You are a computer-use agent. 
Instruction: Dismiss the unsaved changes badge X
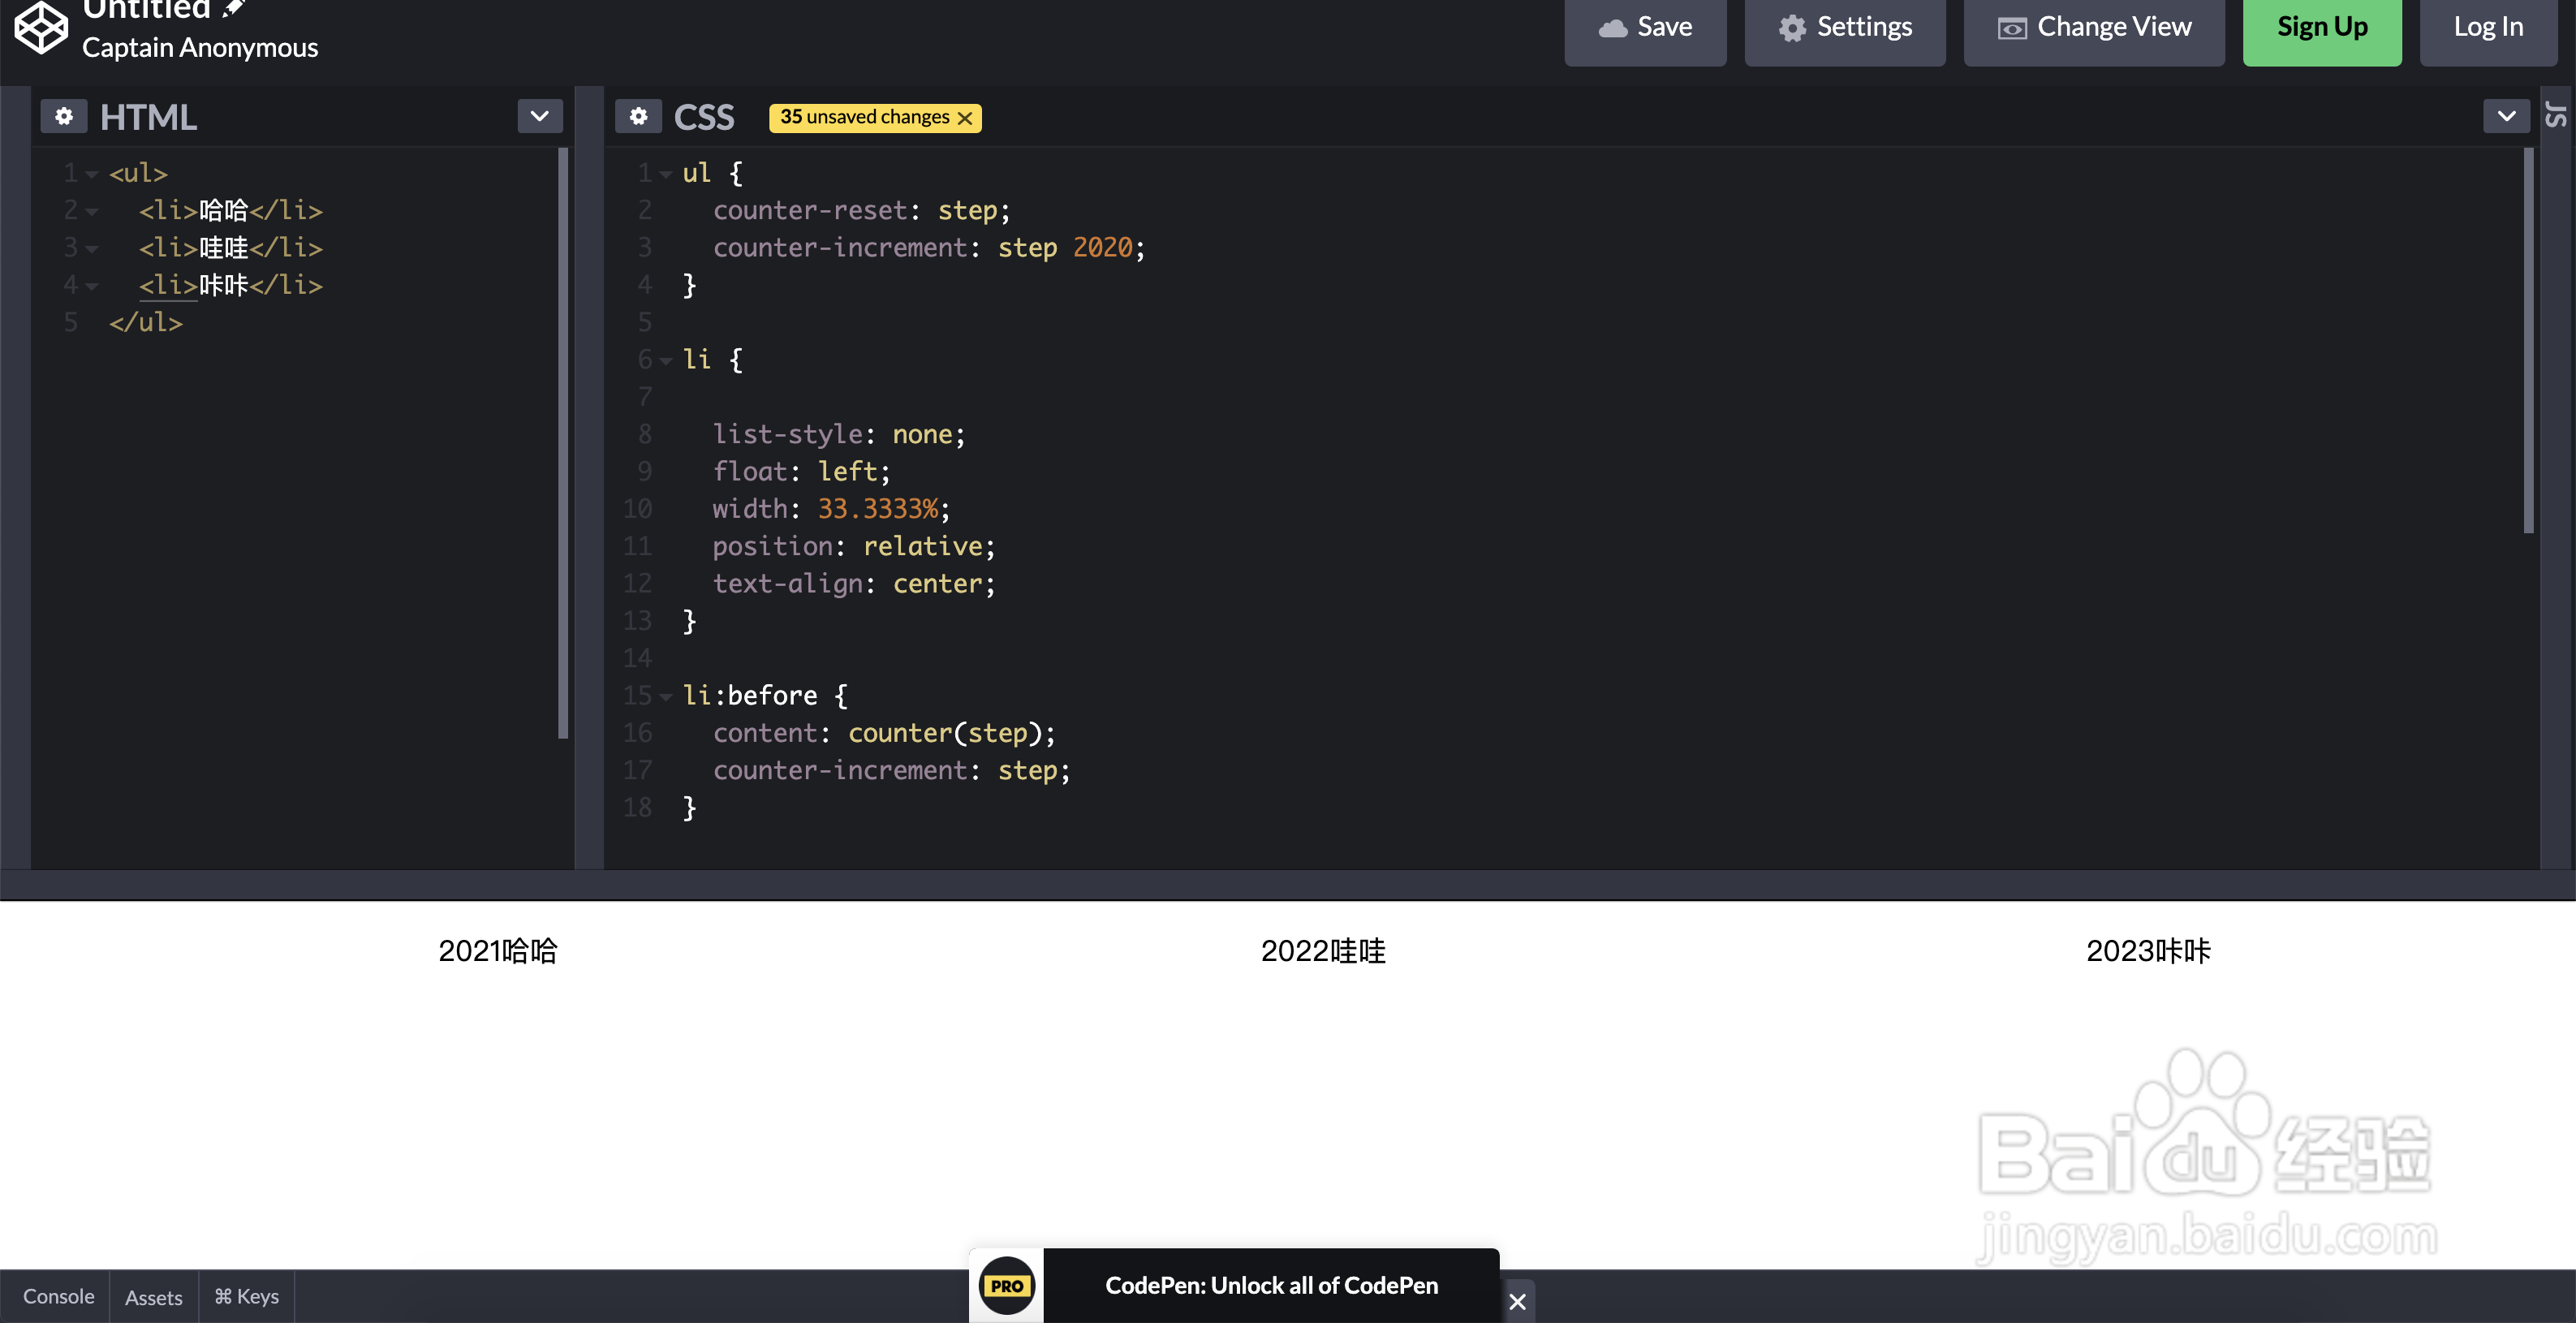[965, 118]
